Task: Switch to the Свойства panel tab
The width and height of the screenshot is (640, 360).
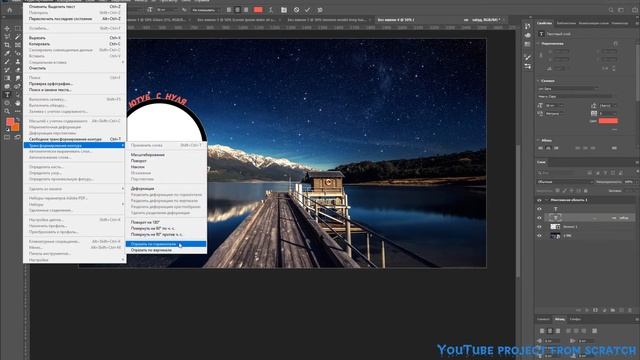Action: point(544,23)
